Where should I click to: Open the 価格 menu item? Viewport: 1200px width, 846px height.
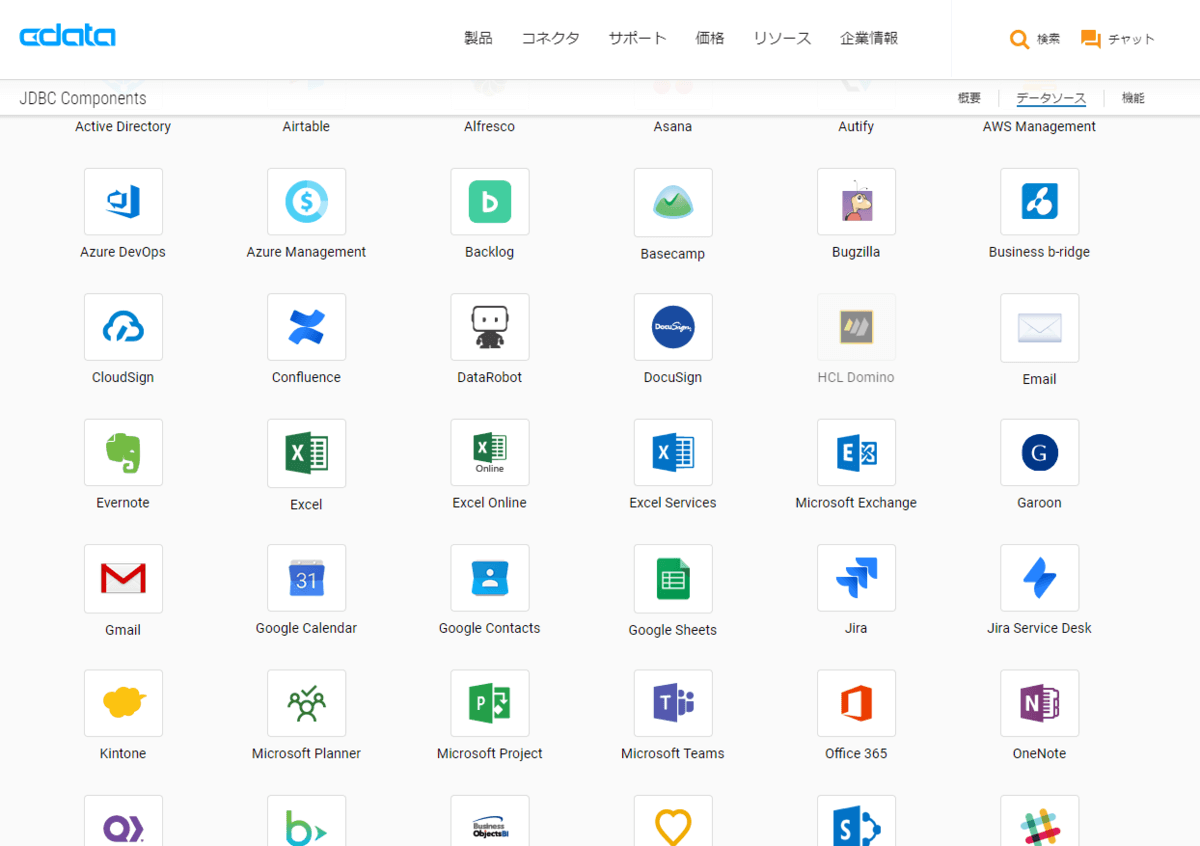710,38
